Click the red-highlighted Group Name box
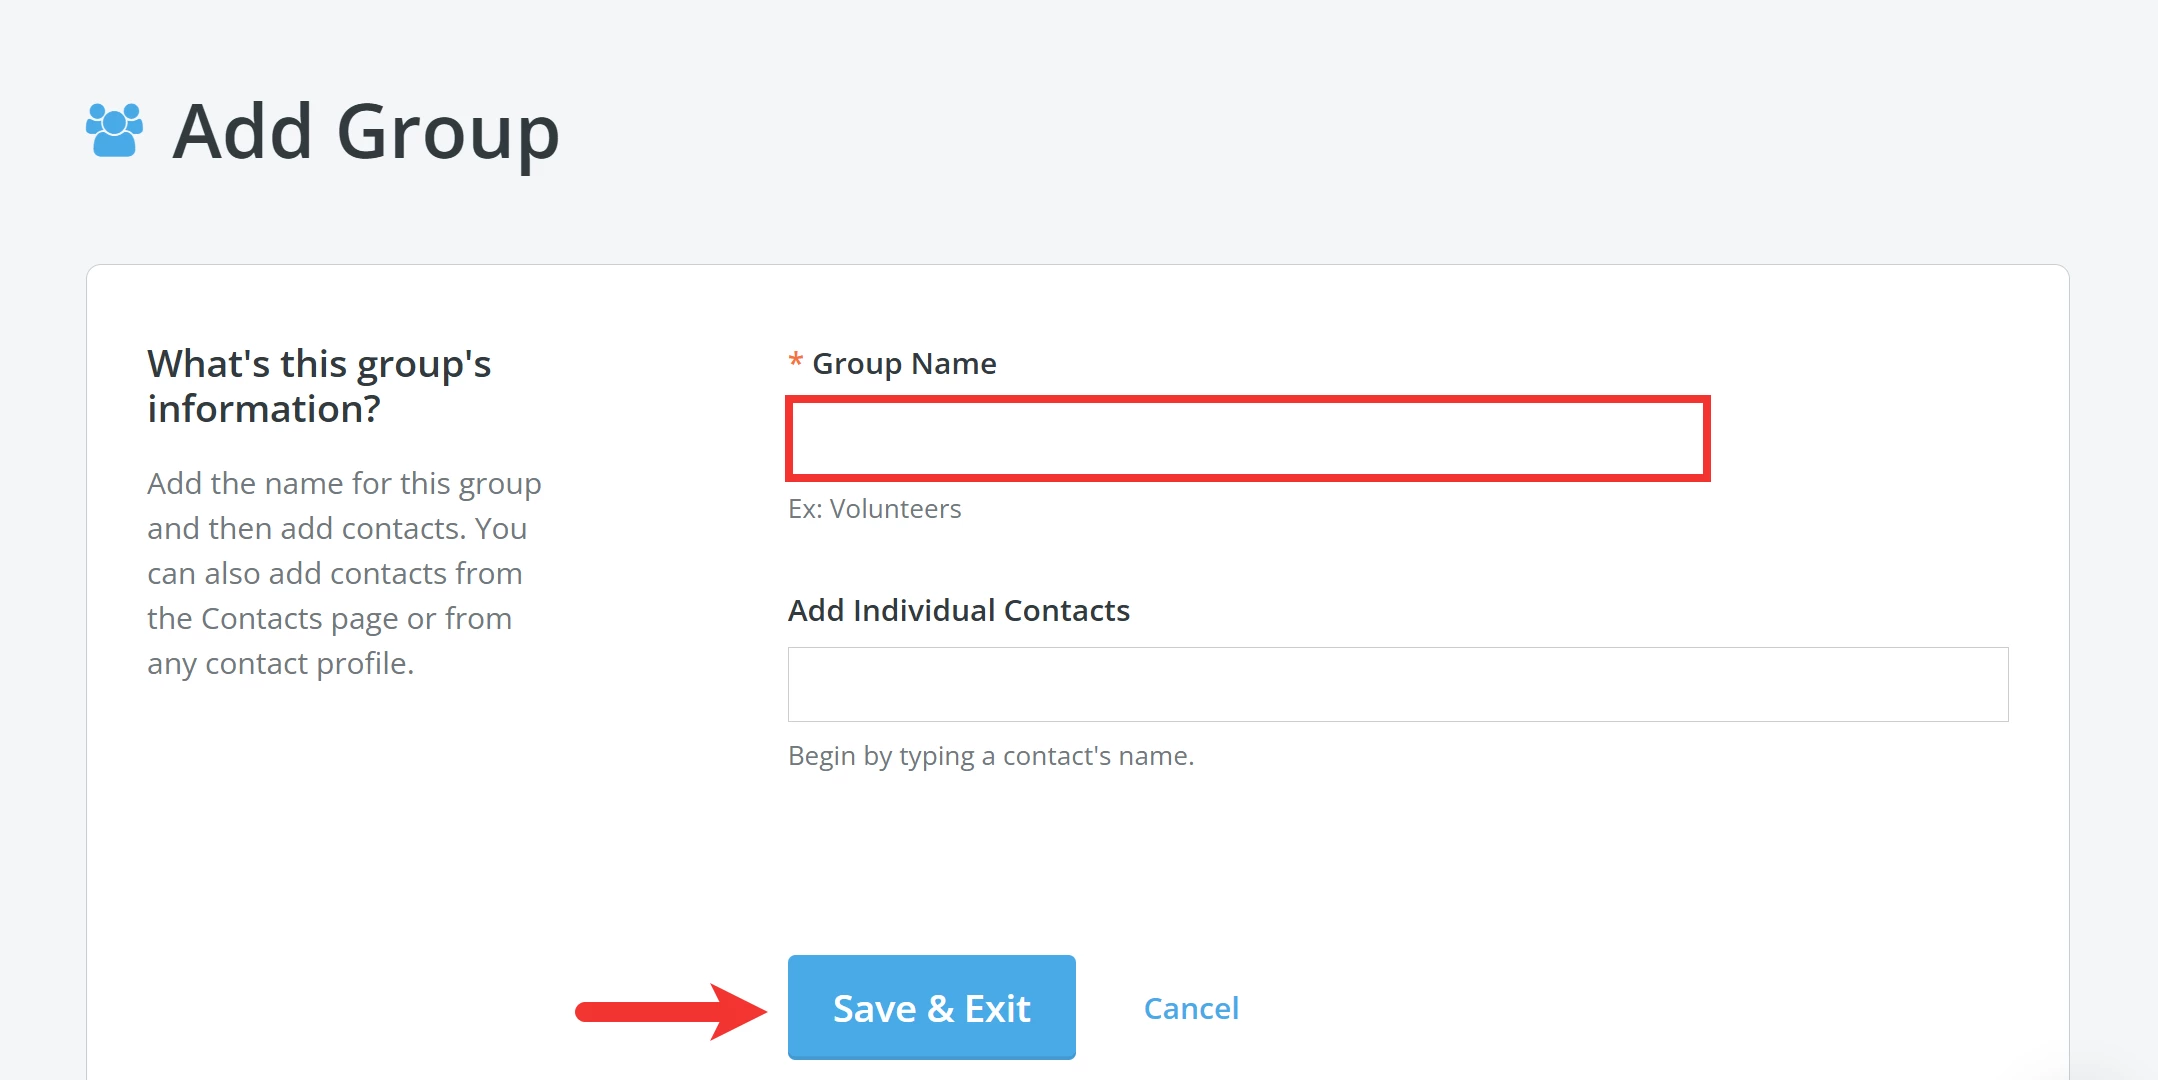Image resolution: width=2158 pixels, height=1080 pixels. coord(1248,437)
